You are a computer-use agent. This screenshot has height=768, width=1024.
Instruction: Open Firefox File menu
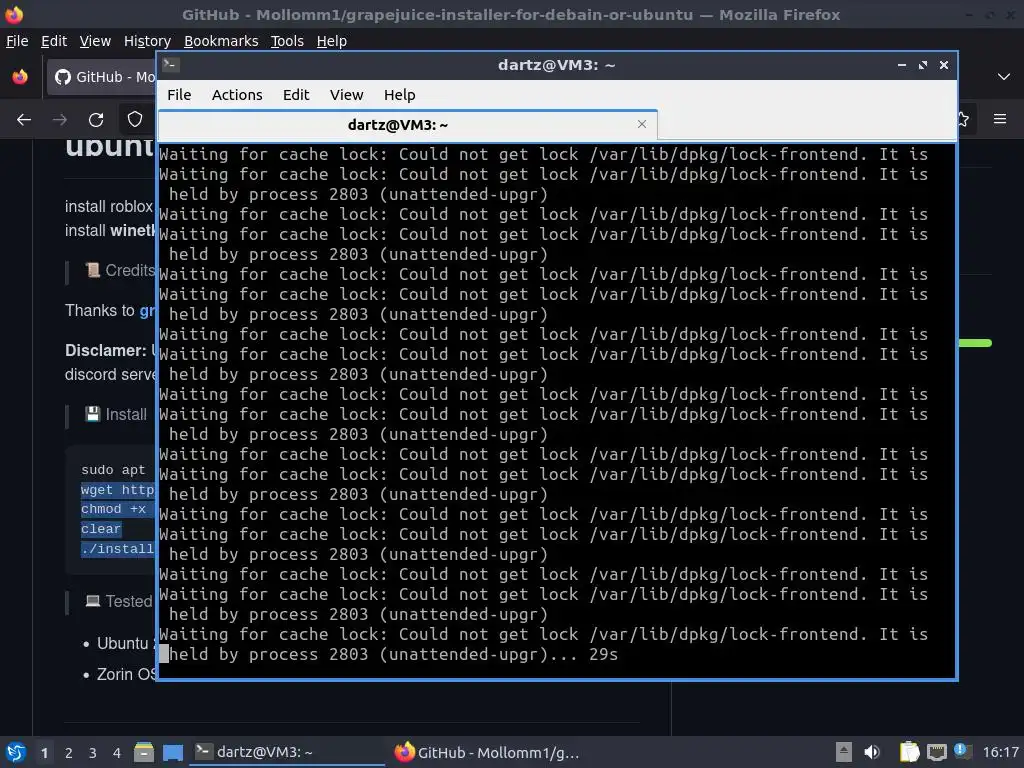[17, 41]
